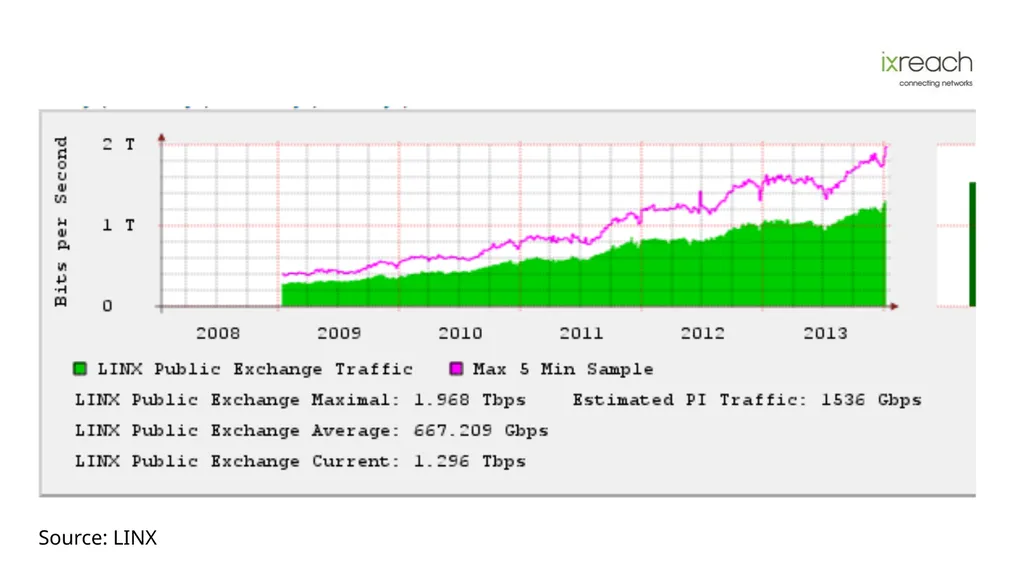Select the 'LINX Public Exchange Traffic' legend label
This screenshot has height=576, width=1024.
(x=255, y=369)
